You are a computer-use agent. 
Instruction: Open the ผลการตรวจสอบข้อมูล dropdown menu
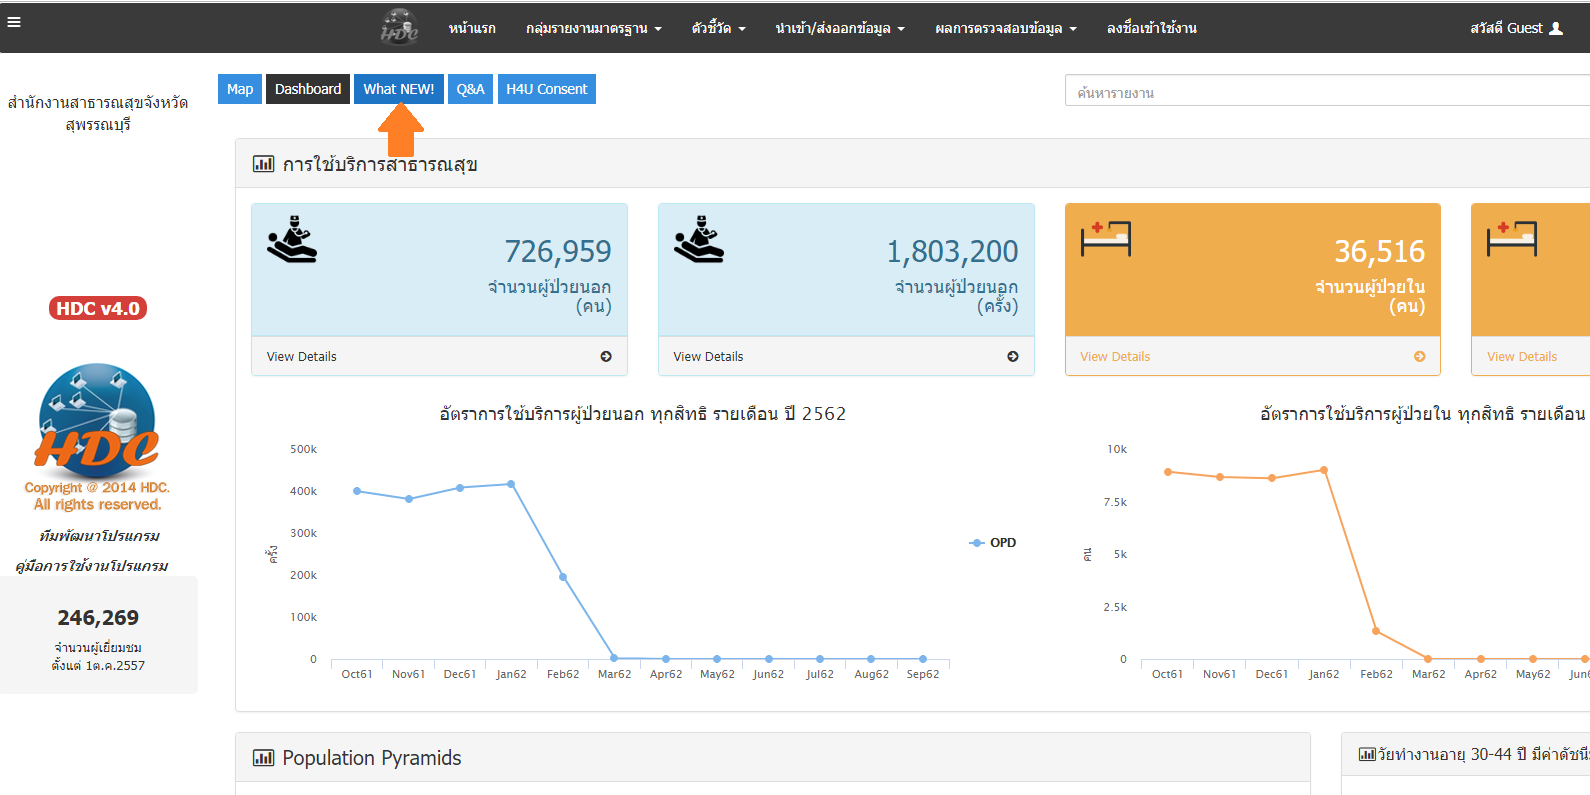[x=1005, y=28]
